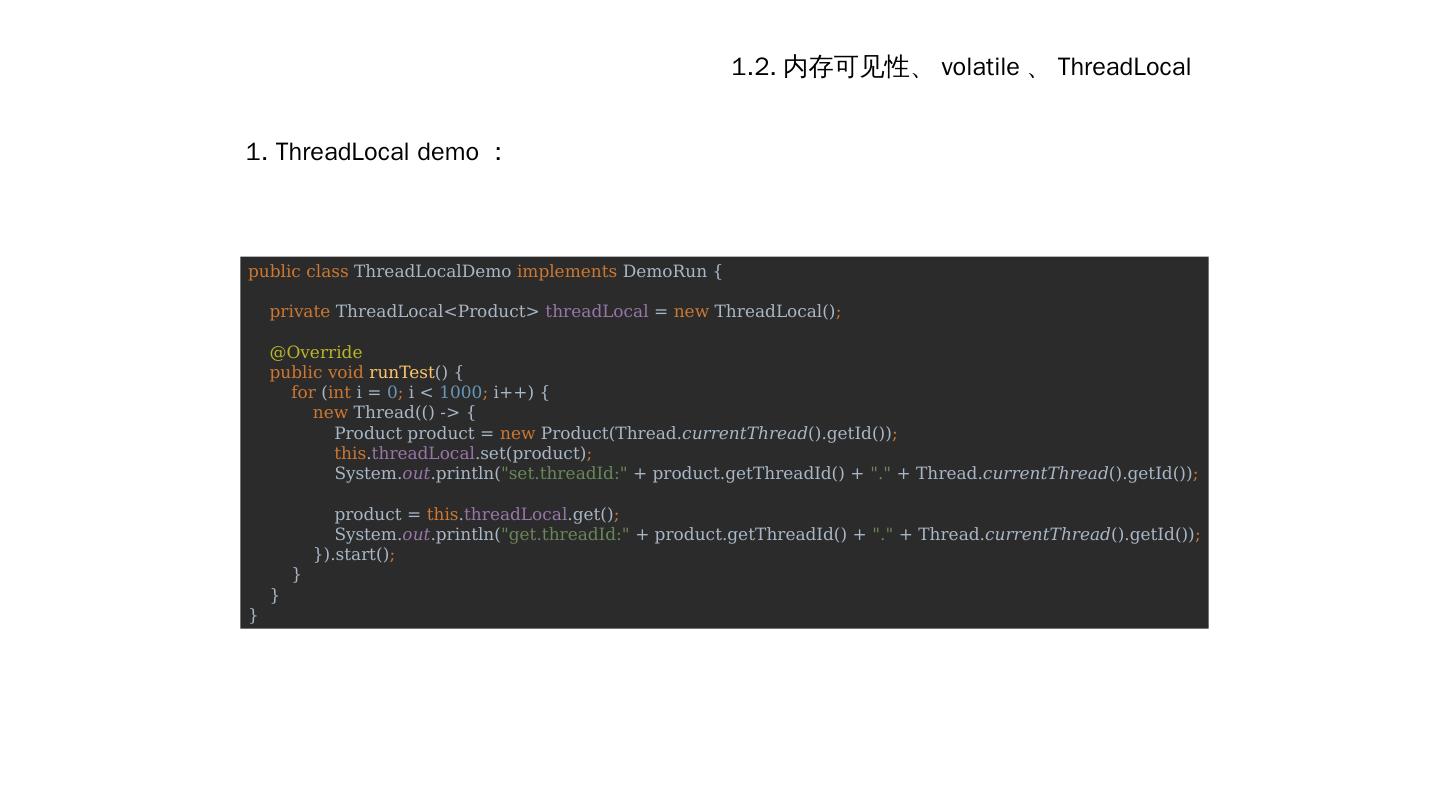This screenshot has width=1440, height=810.
Task: Click the number 1000 in the for loop
Action: (x=460, y=393)
